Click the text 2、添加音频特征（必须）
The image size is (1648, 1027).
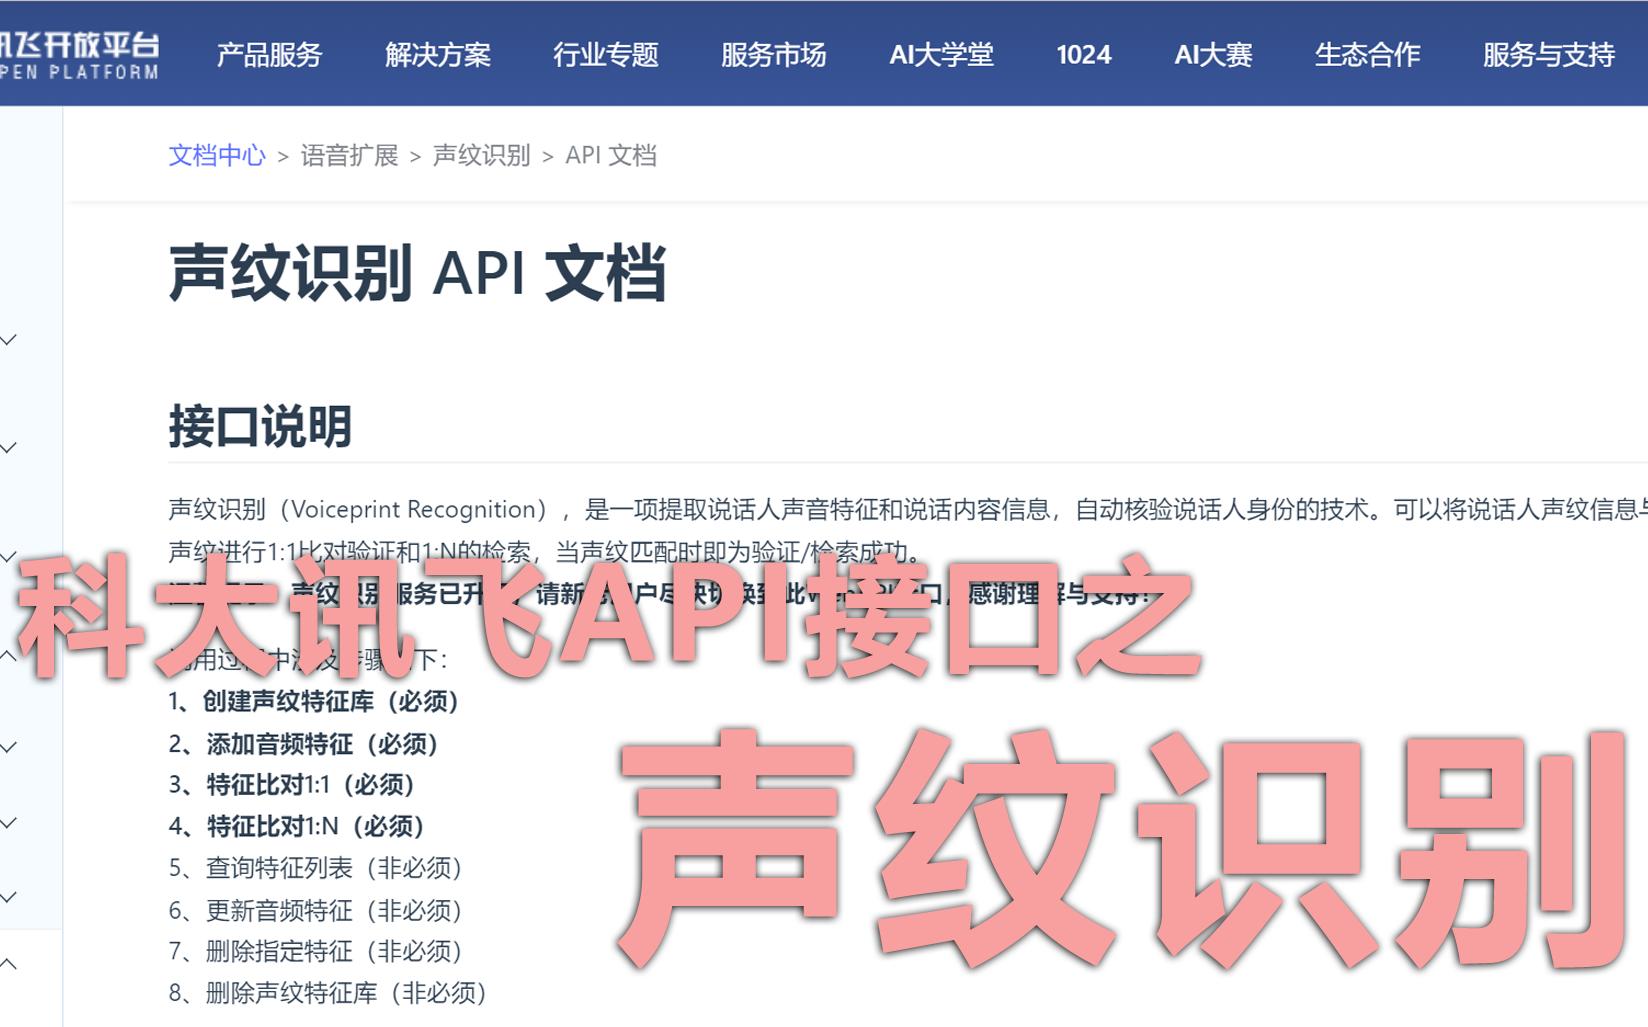(x=303, y=744)
